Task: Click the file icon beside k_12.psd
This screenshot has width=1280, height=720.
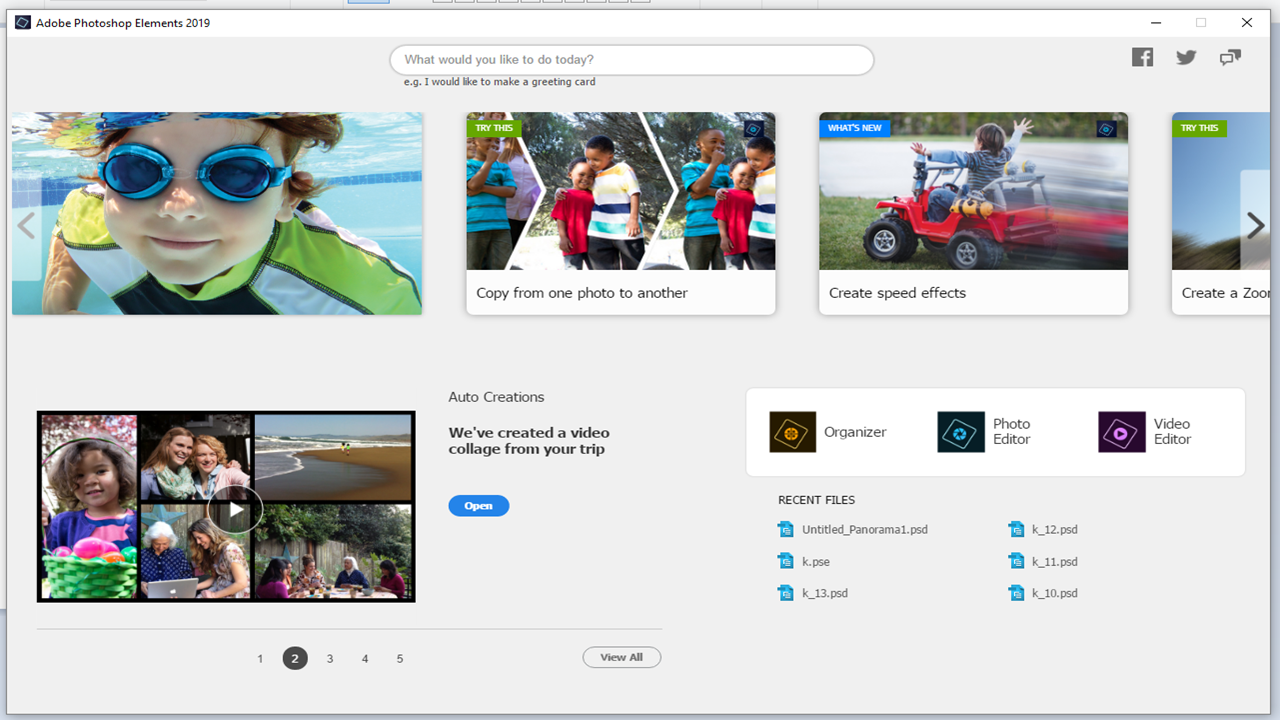Action: (x=1015, y=529)
